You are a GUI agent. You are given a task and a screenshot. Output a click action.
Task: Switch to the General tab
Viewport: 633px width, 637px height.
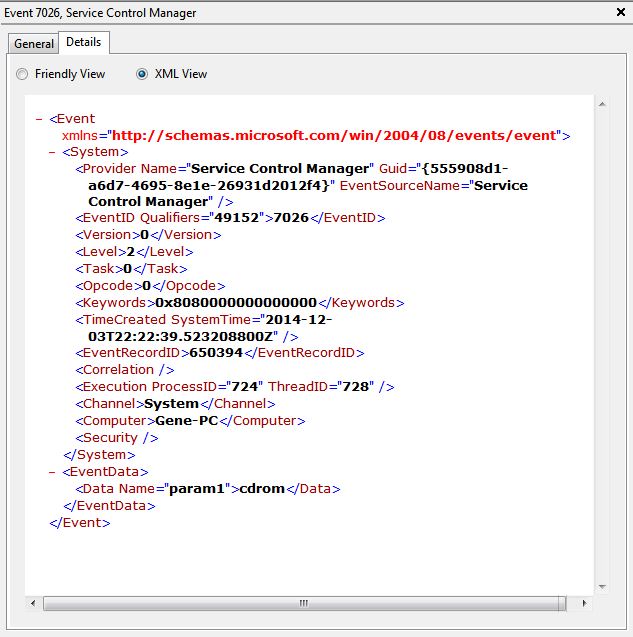[x=33, y=44]
